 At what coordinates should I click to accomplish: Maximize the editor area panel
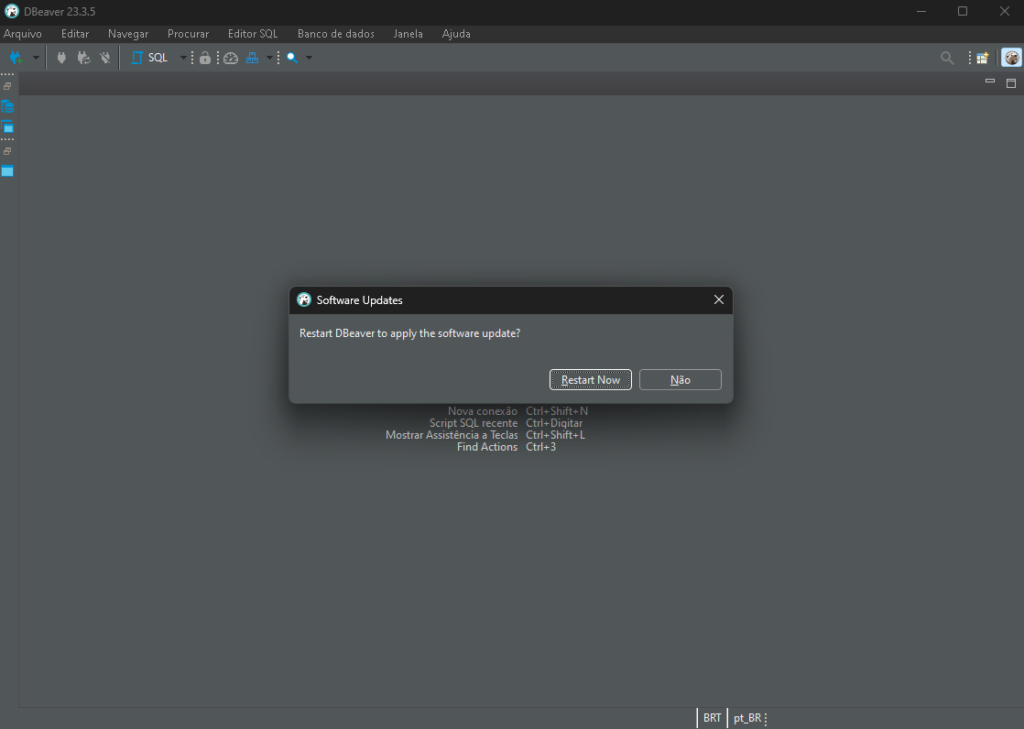tap(1011, 83)
